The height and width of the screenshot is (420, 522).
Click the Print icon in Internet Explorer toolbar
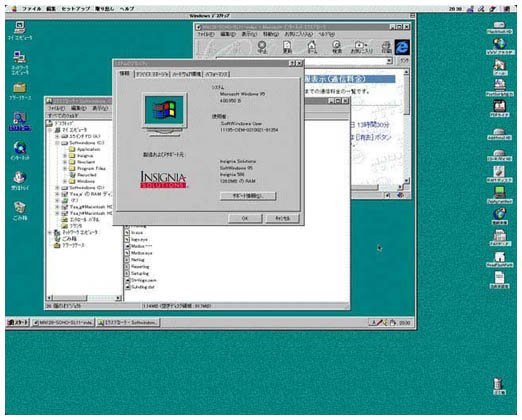(386, 47)
